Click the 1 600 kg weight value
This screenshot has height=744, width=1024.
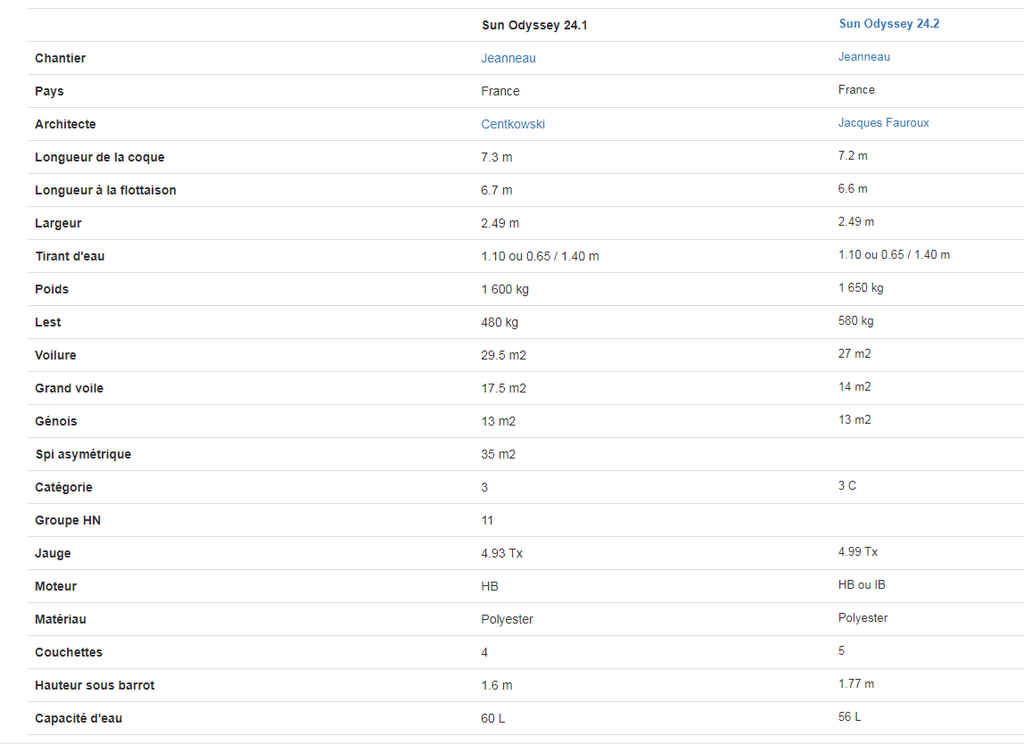pyautogui.click(x=505, y=289)
